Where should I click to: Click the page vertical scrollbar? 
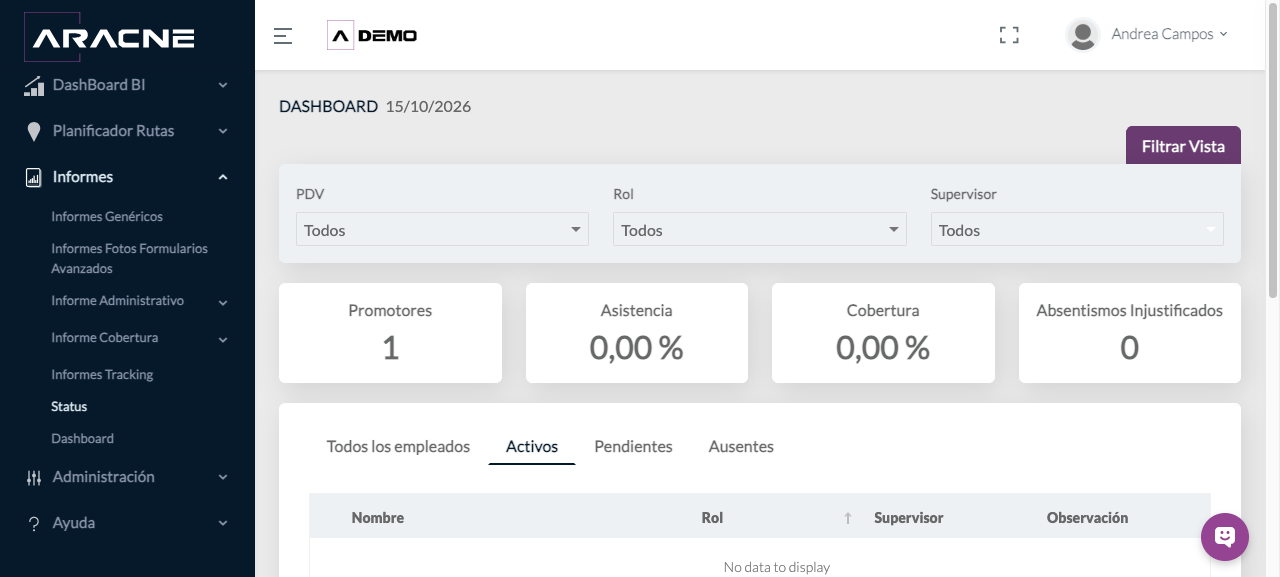[x=1273, y=150]
